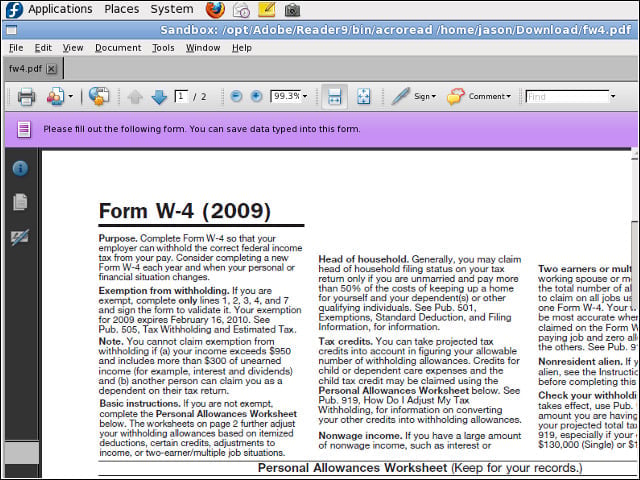Go to previous page up arrow

coord(135,97)
